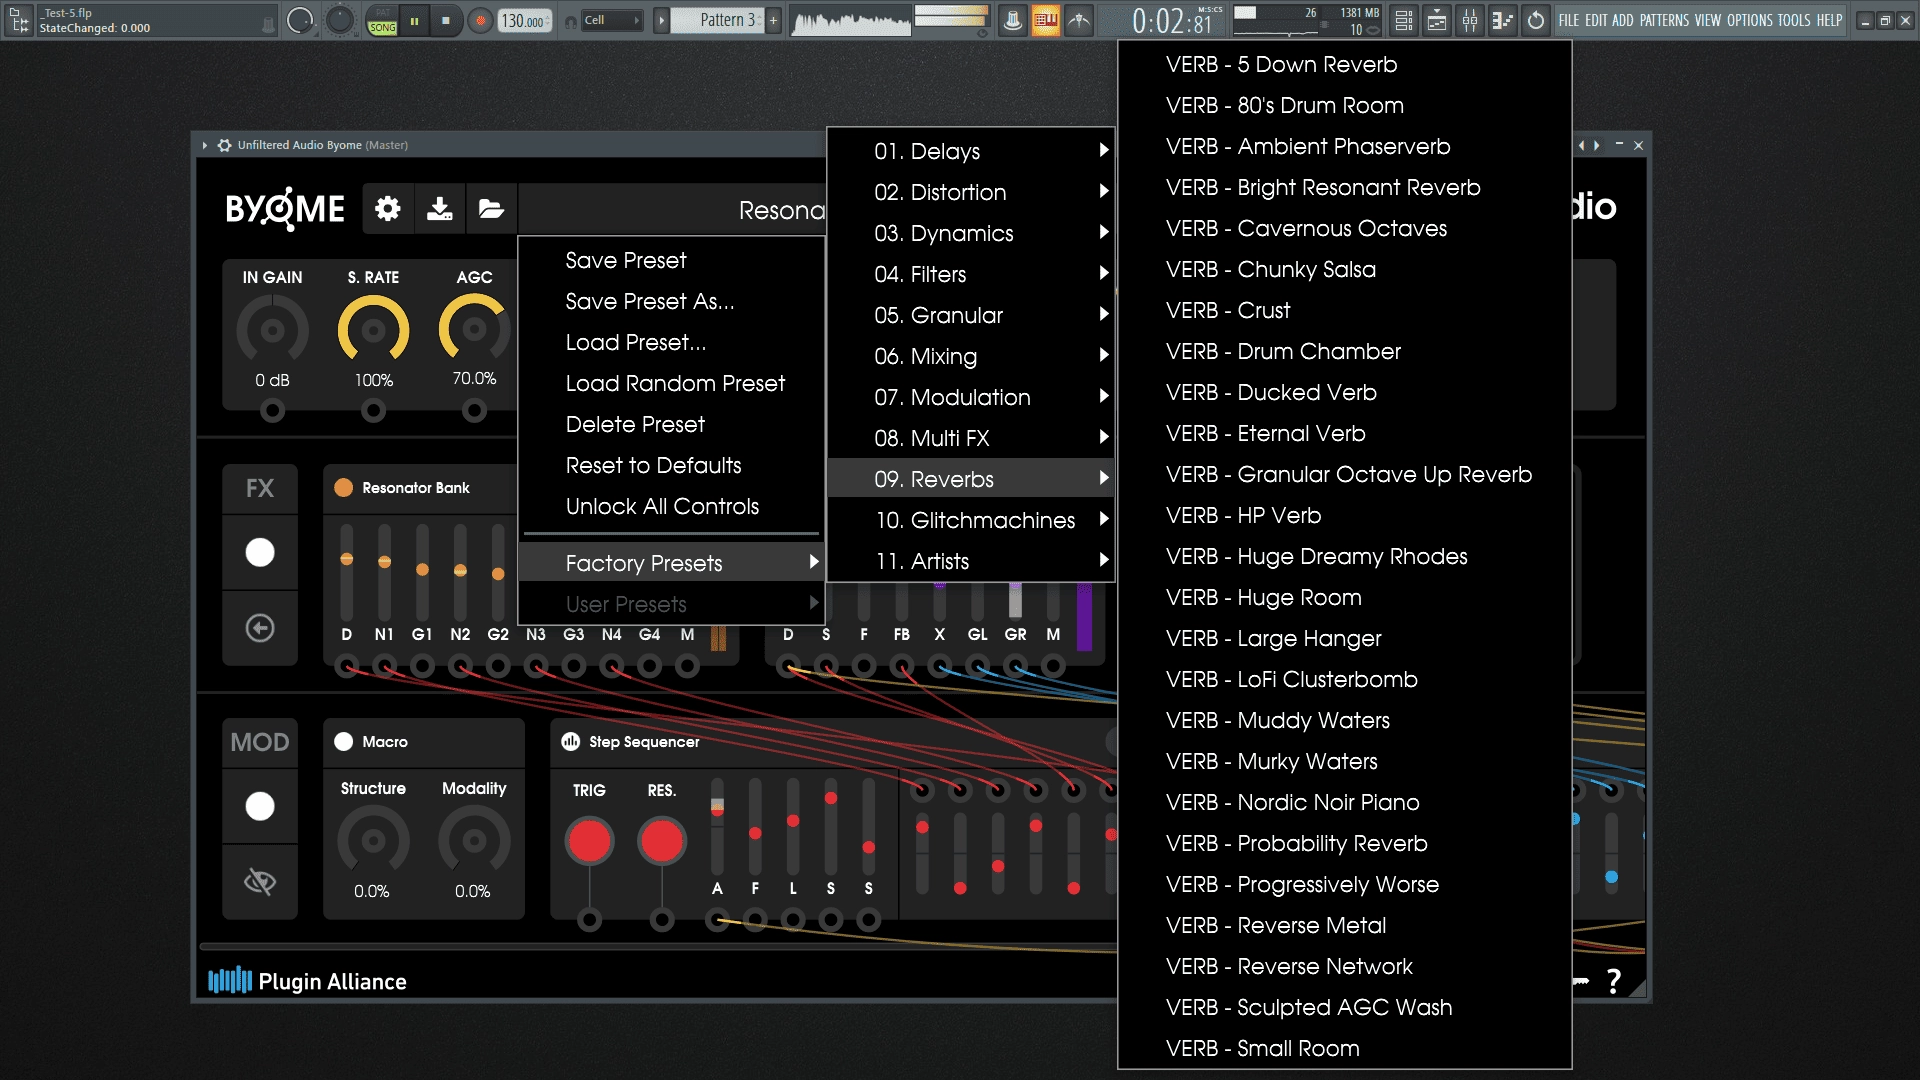1920x1080 pixels.
Task: Open the 11. Artists category
Action: 971,561
